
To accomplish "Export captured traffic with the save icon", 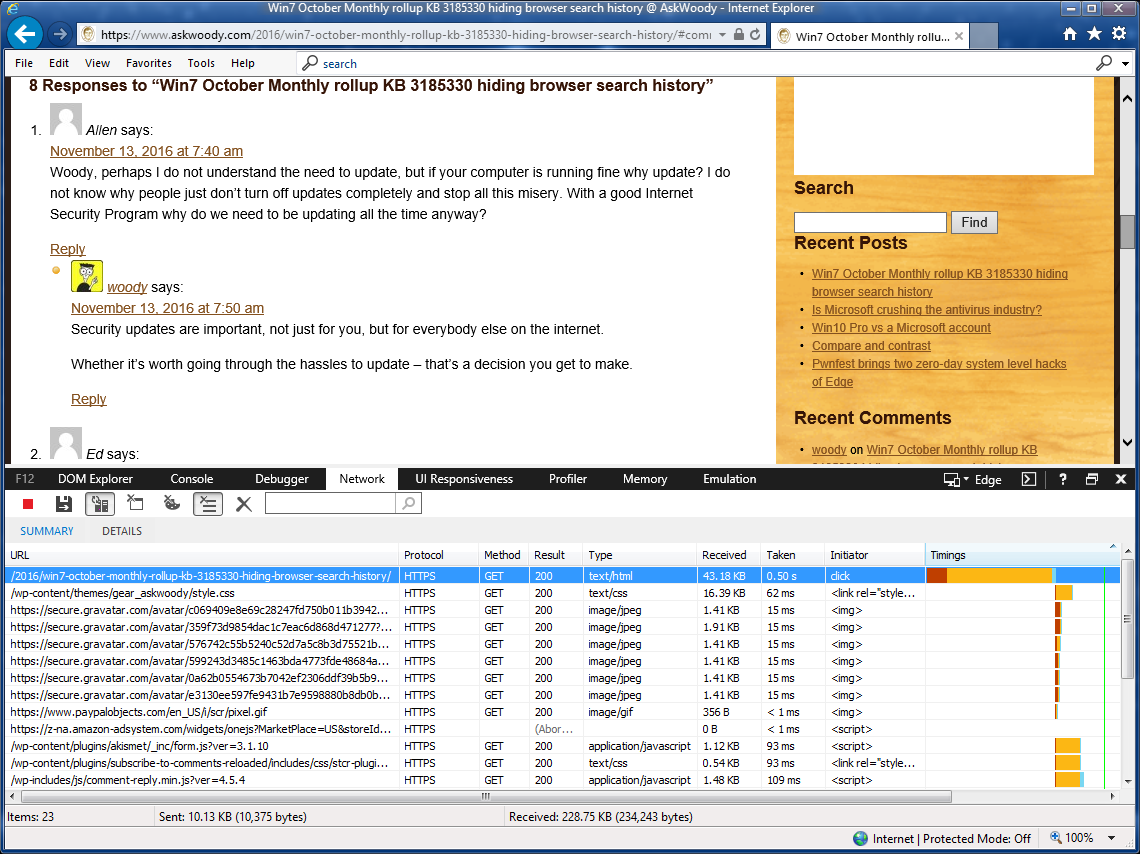I will pyautogui.click(x=63, y=504).
